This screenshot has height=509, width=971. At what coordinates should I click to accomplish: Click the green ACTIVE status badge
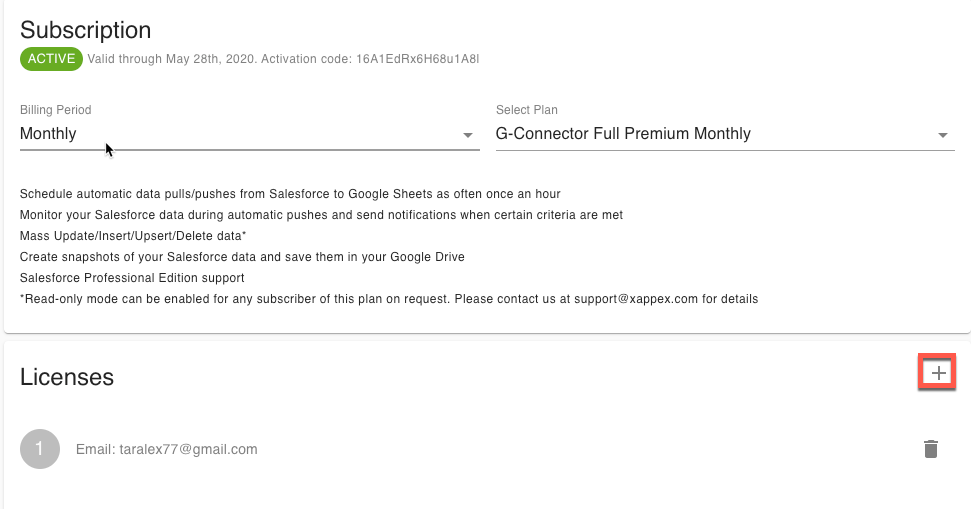click(x=51, y=59)
